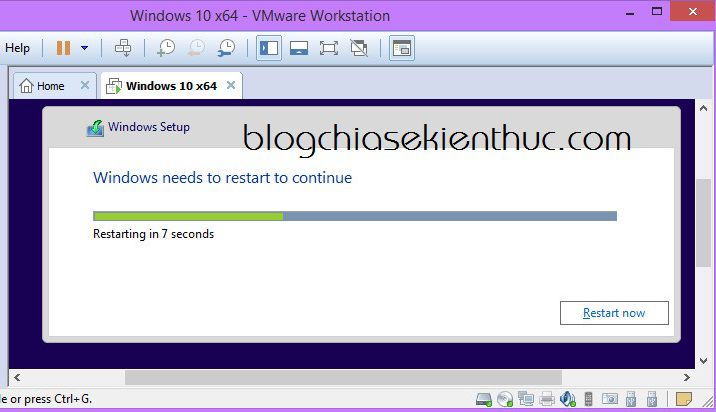Image resolution: width=716 pixels, height=412 pixels.
Task: Click the Windows Setup title icon
Action: pos(95,128)
